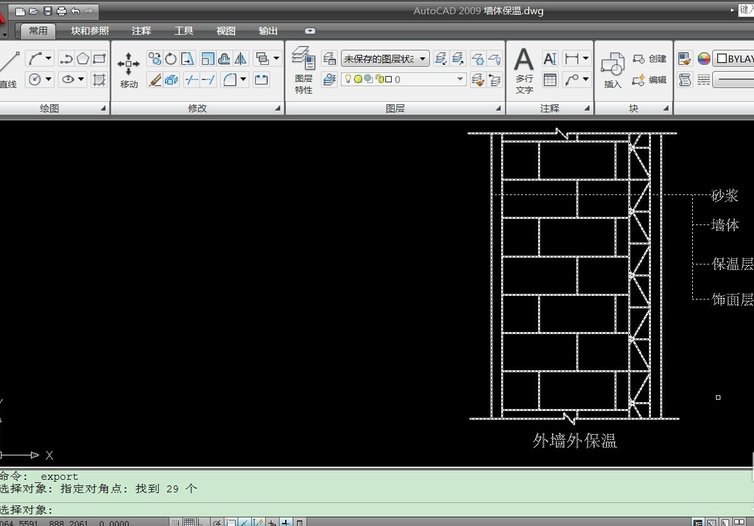Open the Insert (插入) block tool

(x=613, y=70)
